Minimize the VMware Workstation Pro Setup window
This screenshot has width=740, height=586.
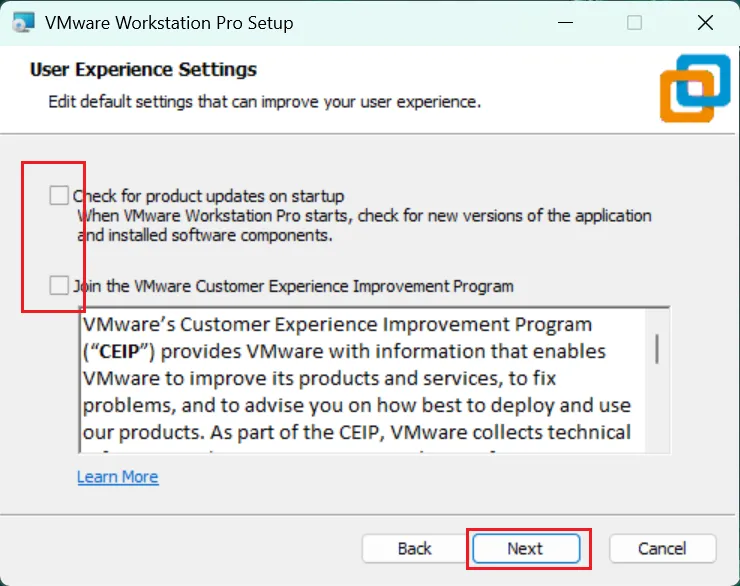(x=565, y=22)
